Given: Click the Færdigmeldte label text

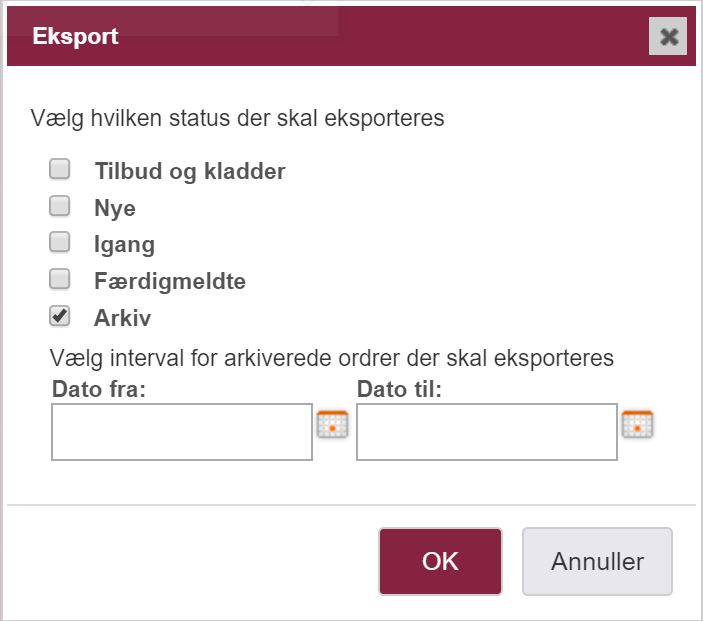Looking at the screenshot, I should [x=170, y=282].
